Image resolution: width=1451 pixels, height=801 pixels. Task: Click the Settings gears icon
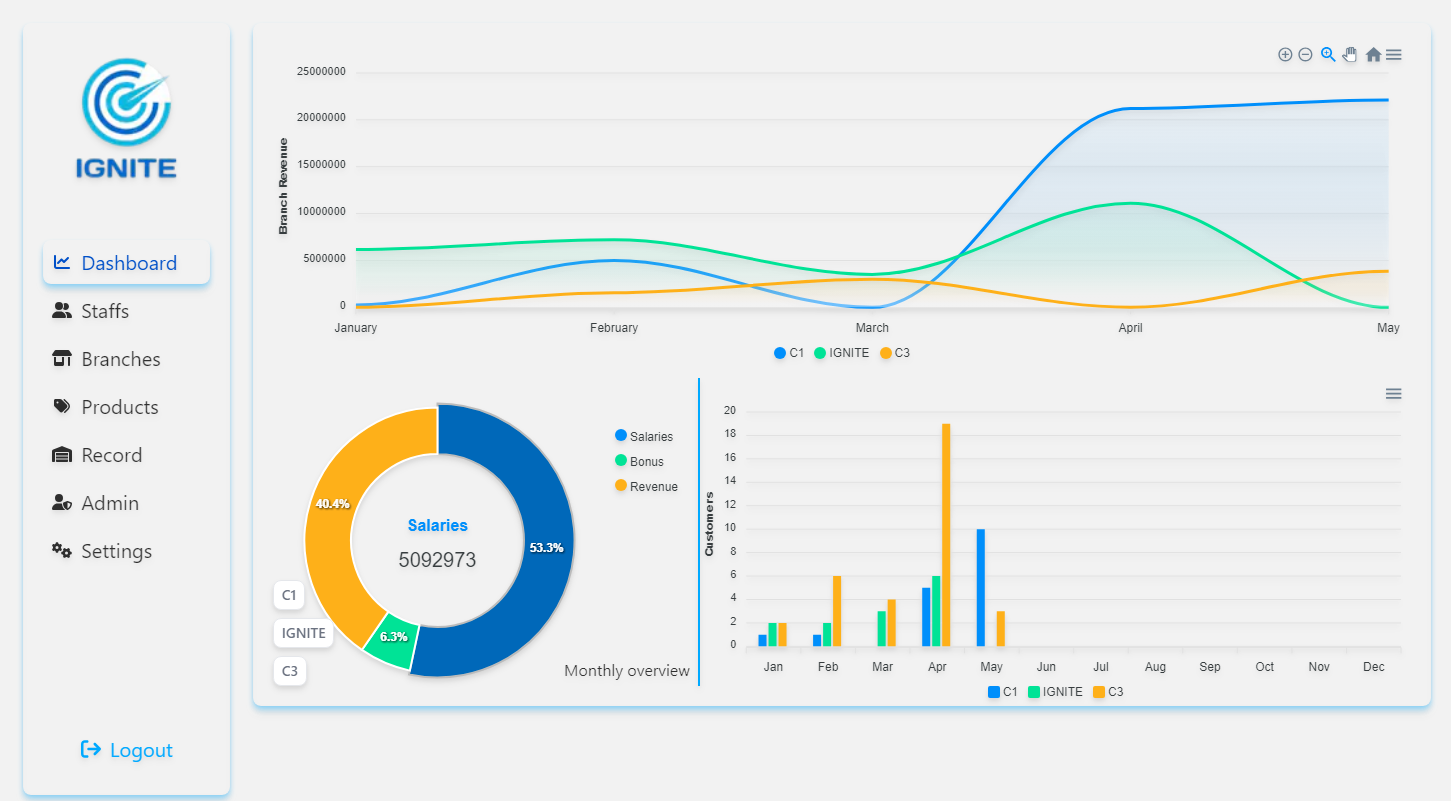(62, 550)
